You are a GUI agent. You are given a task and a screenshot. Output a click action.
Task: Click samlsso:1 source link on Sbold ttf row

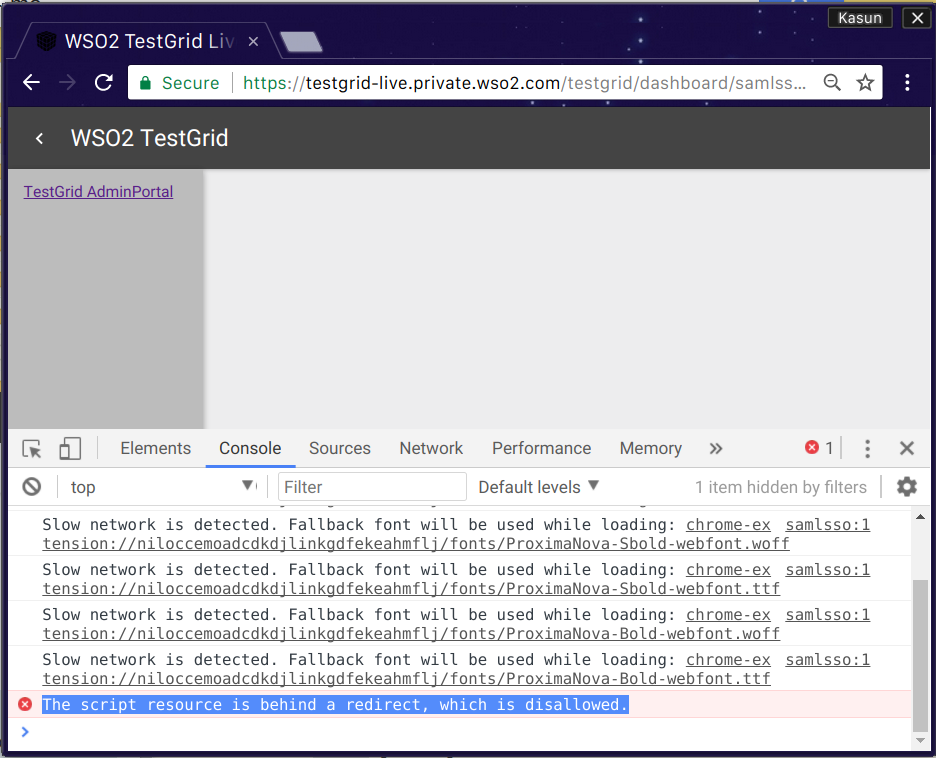[x=827, y=570]
